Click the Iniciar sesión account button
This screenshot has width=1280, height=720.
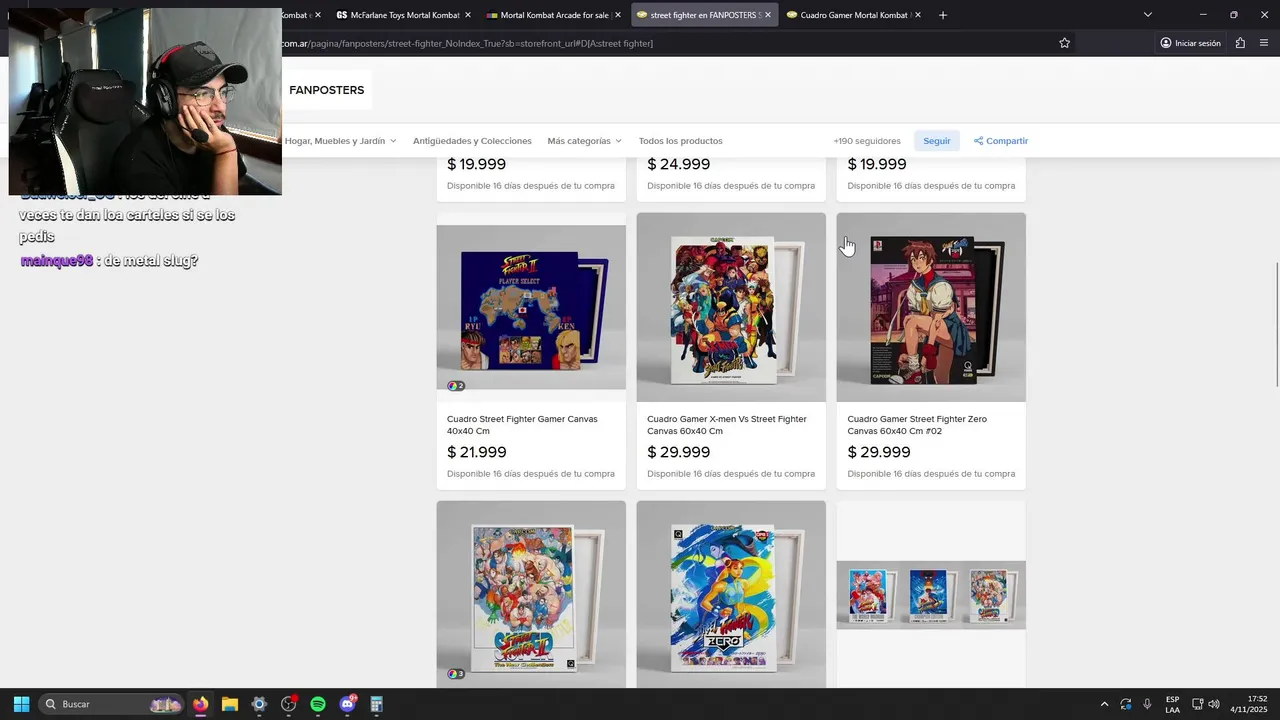[1190, 43]
